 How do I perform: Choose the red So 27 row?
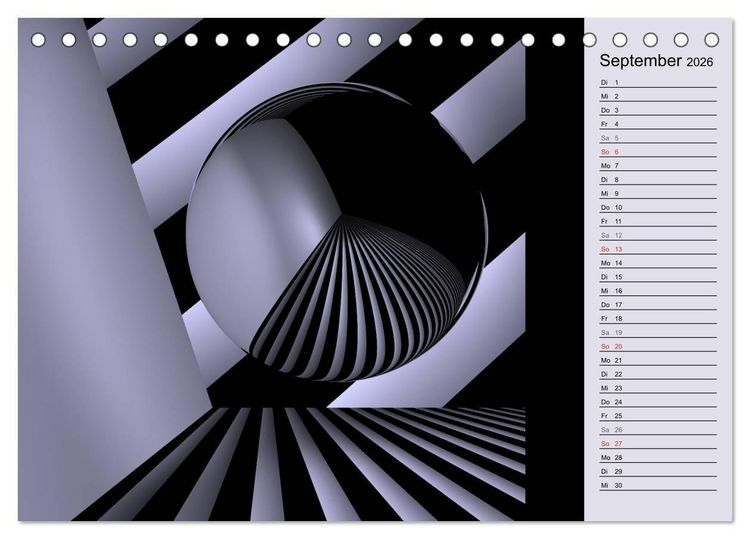point(658,444)
